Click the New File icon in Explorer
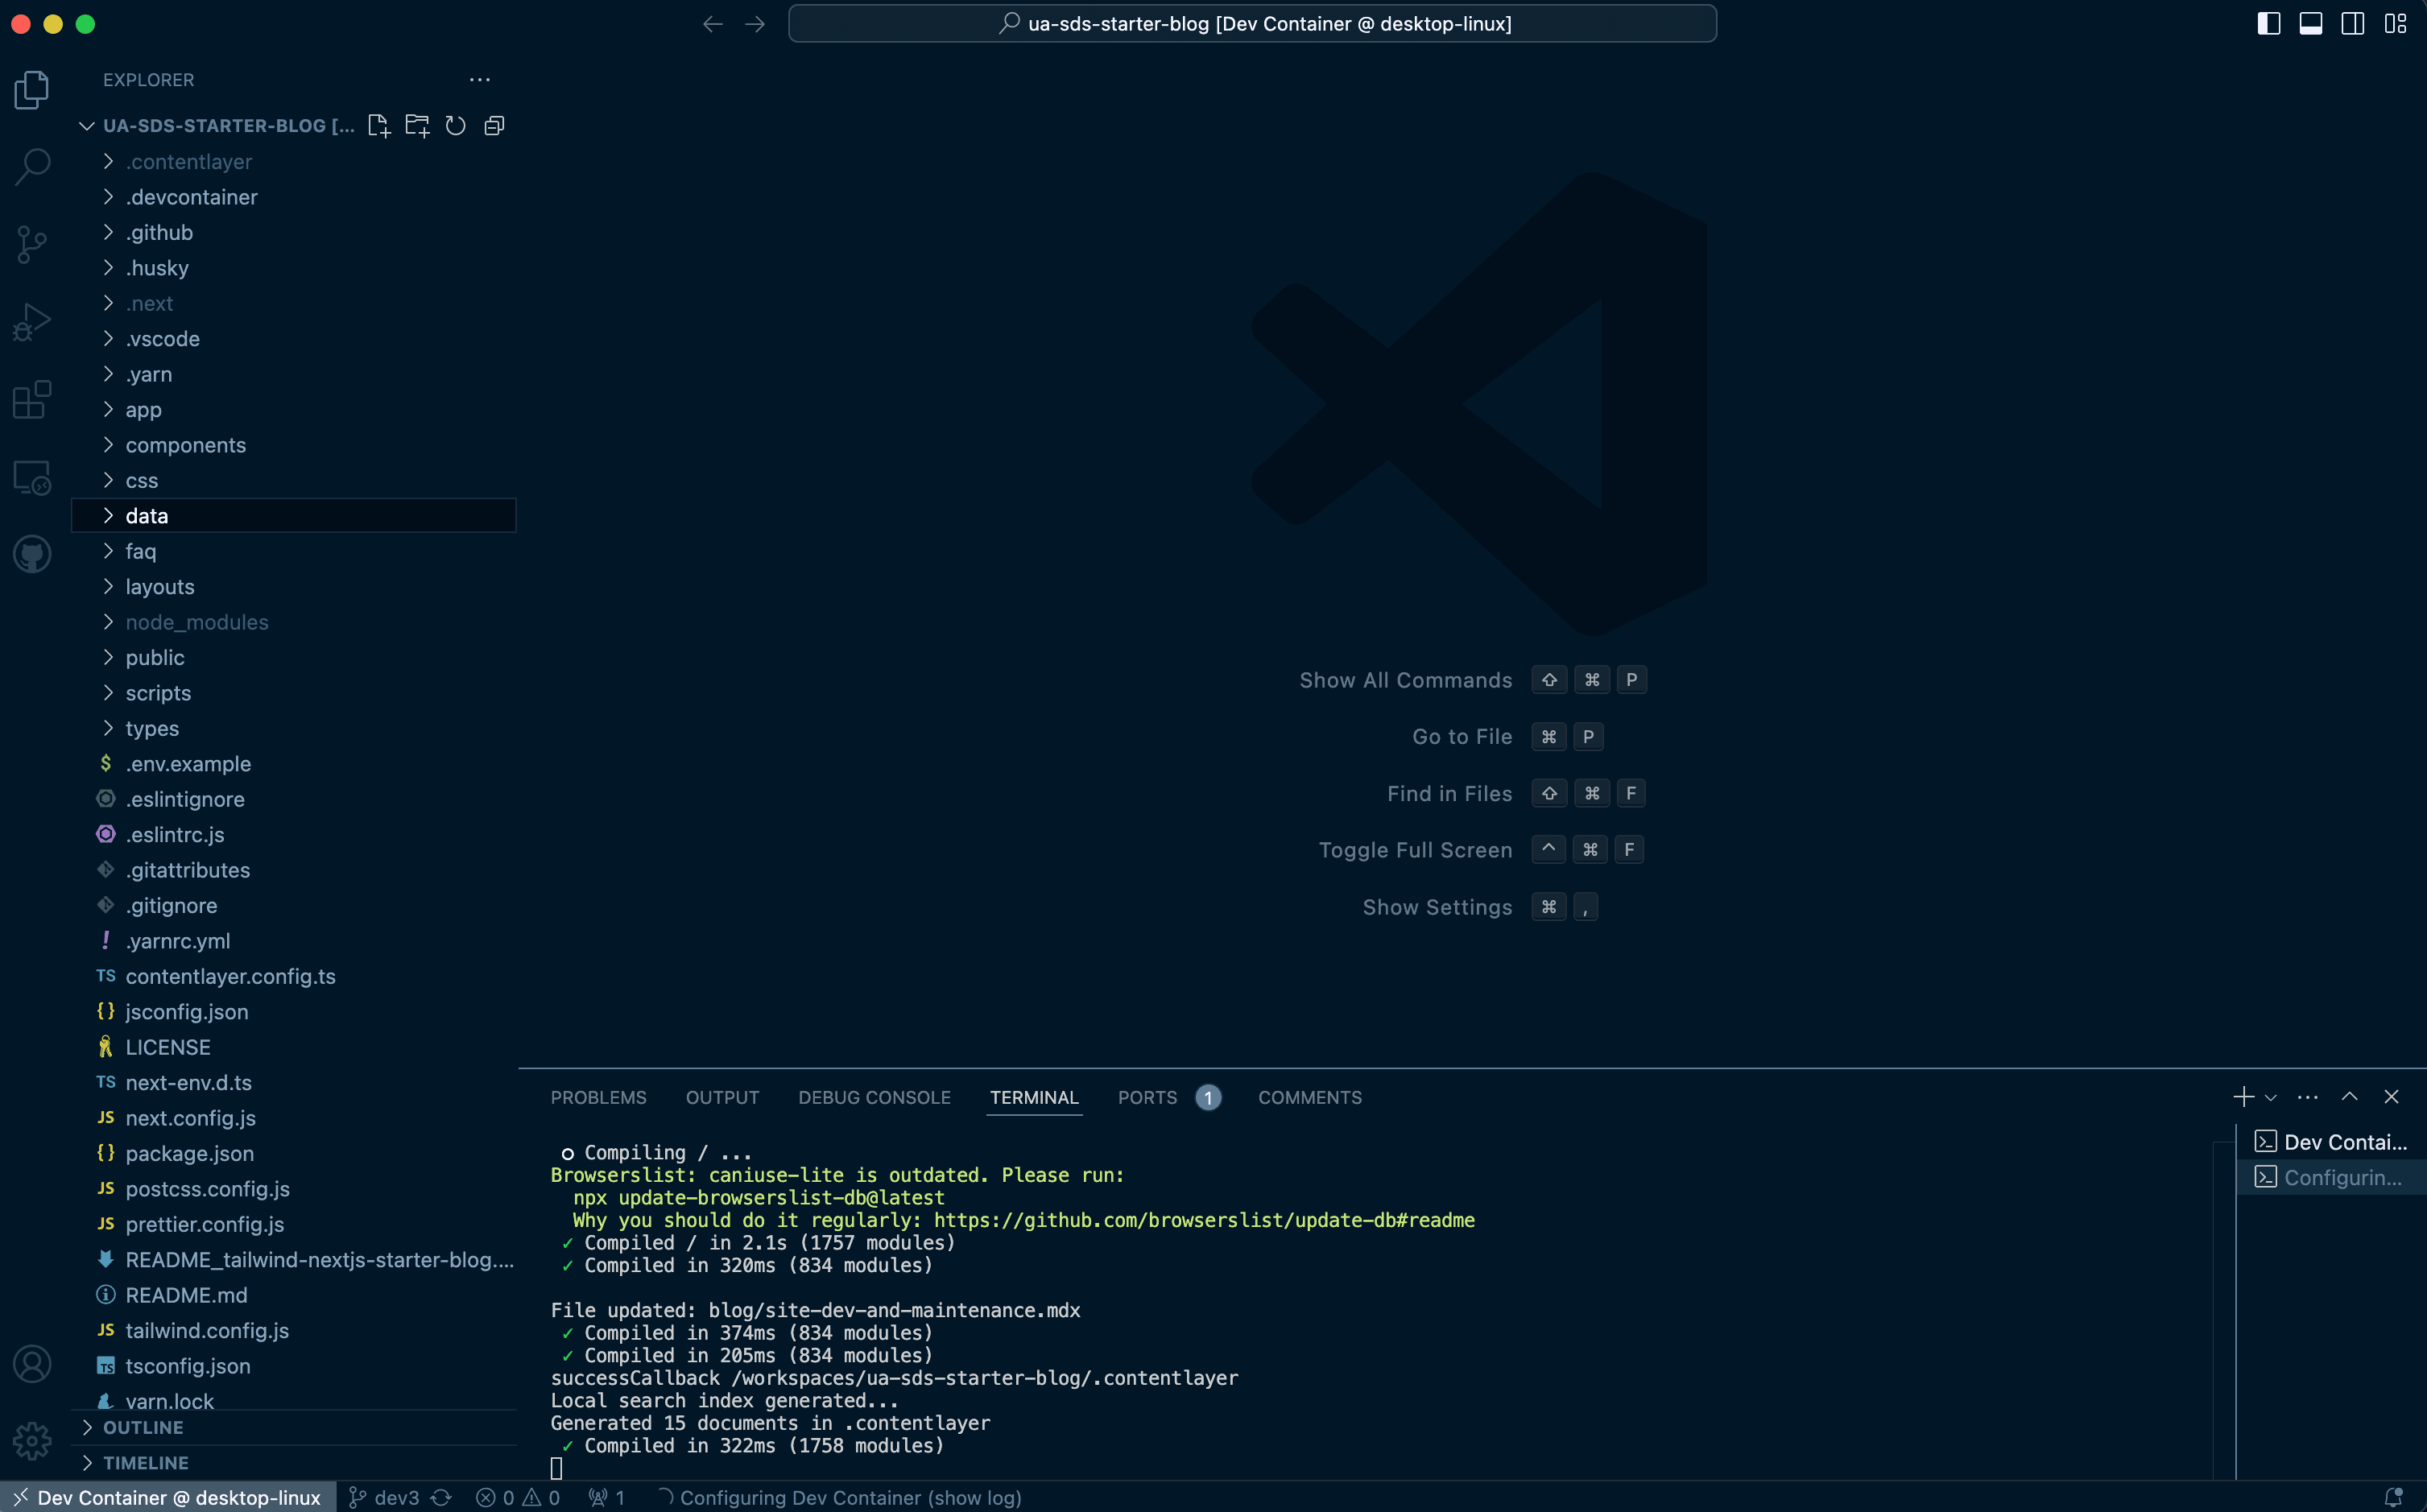This screenshot has height=1512, width=2427. (x=378, y=126)
